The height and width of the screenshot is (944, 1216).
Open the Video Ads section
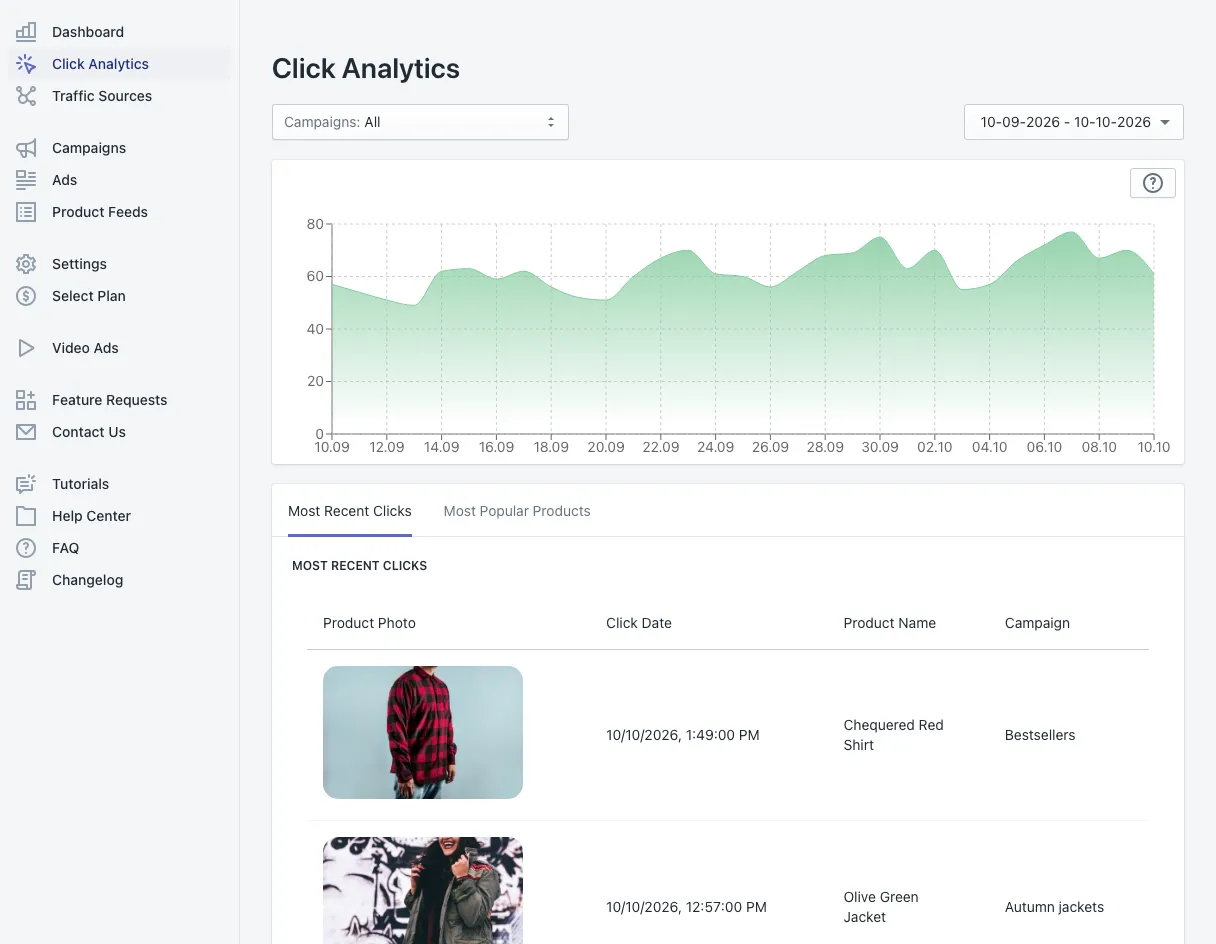(85, 348)
